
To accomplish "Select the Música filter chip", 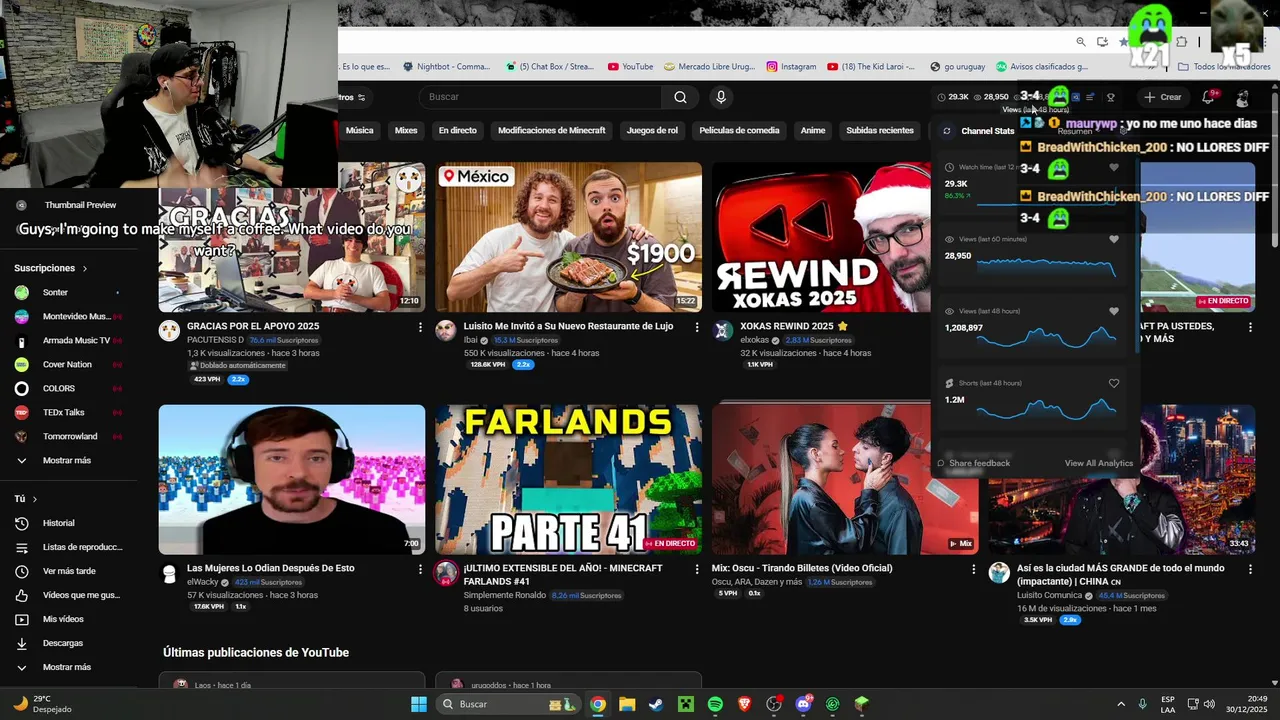I will [359, 130].
